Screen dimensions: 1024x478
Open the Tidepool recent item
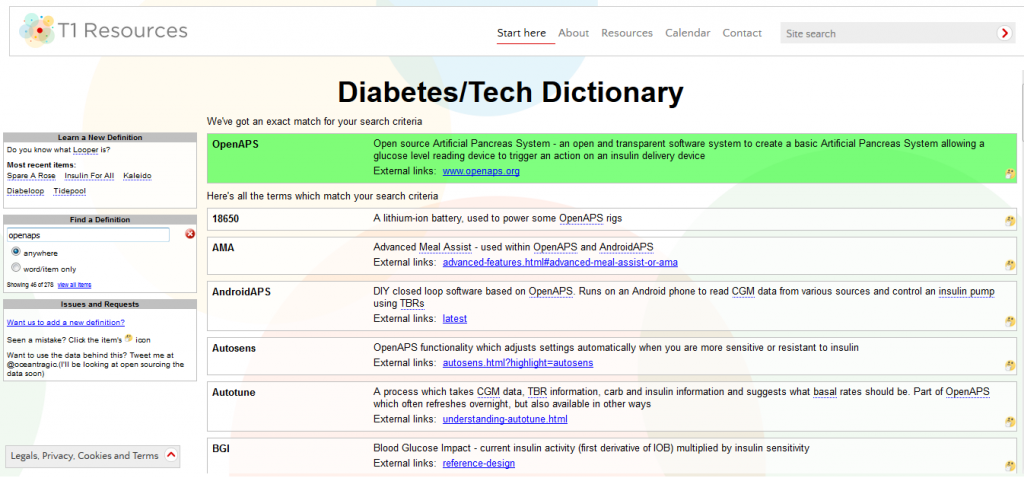(69, 191)
